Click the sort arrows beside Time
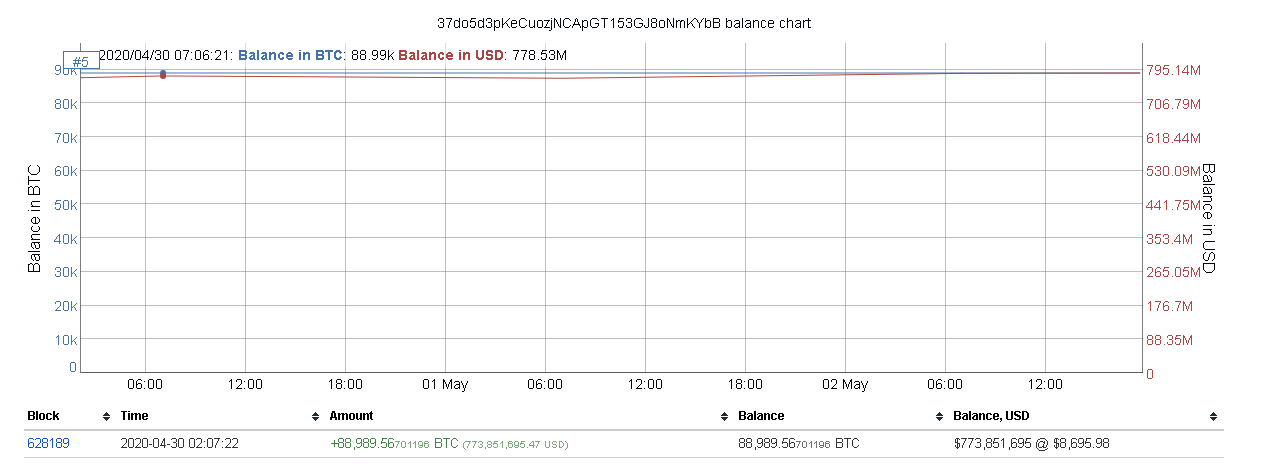 pyautogui.click(x=314, y=416)
